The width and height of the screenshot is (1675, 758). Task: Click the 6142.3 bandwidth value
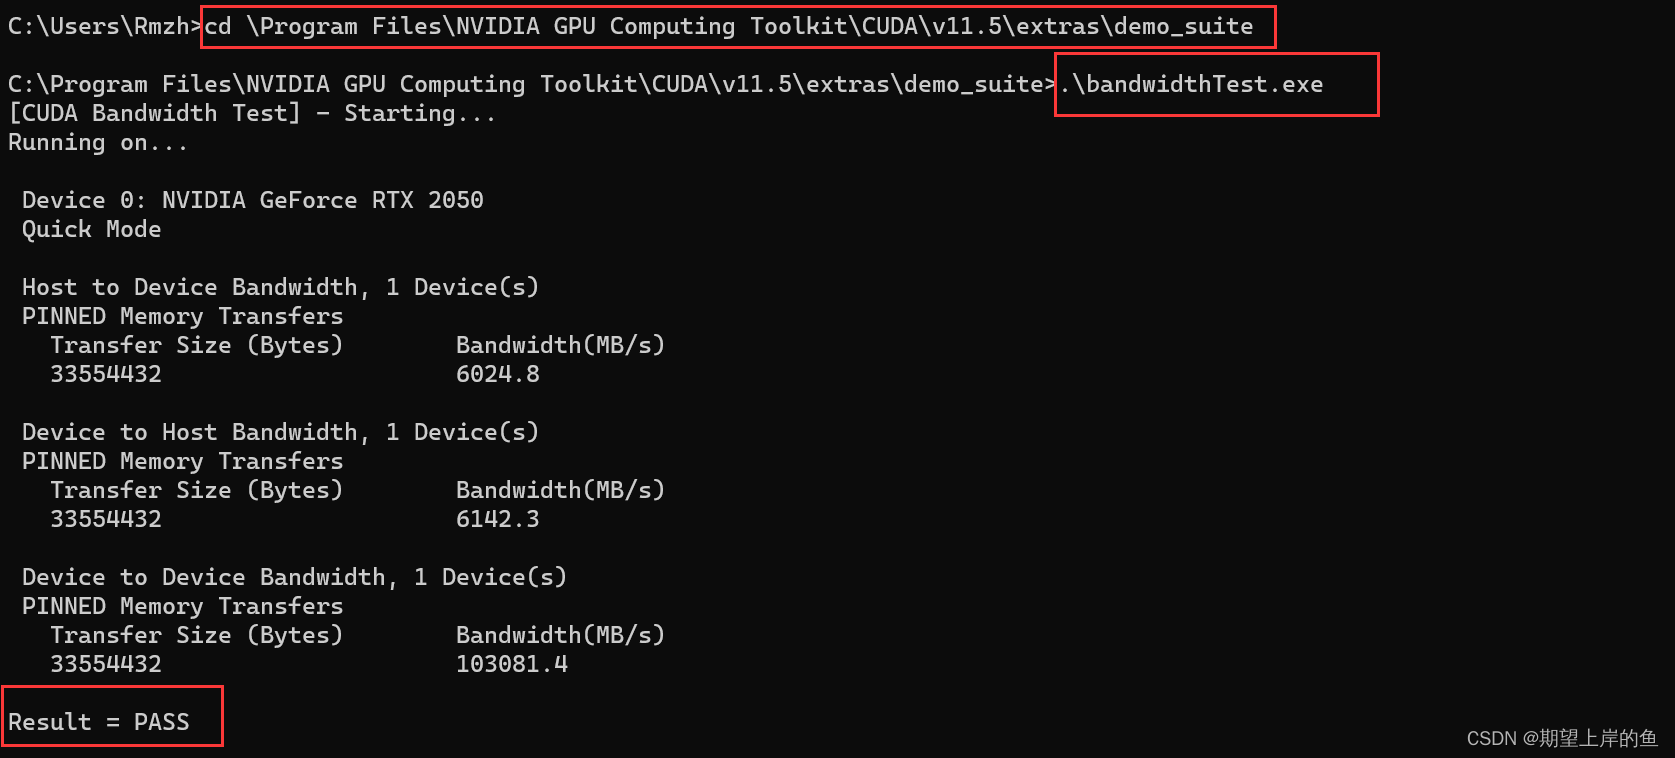pyautogui.click(x=498, y=519)
